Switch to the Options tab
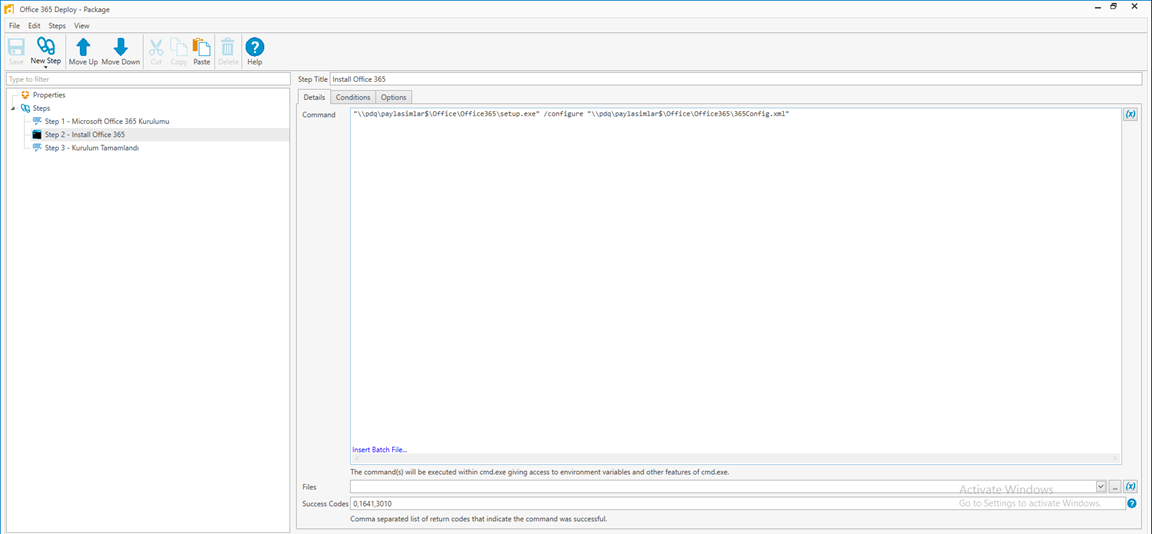This screenshot has height=534, width=1152. click(x=394, y=97)
